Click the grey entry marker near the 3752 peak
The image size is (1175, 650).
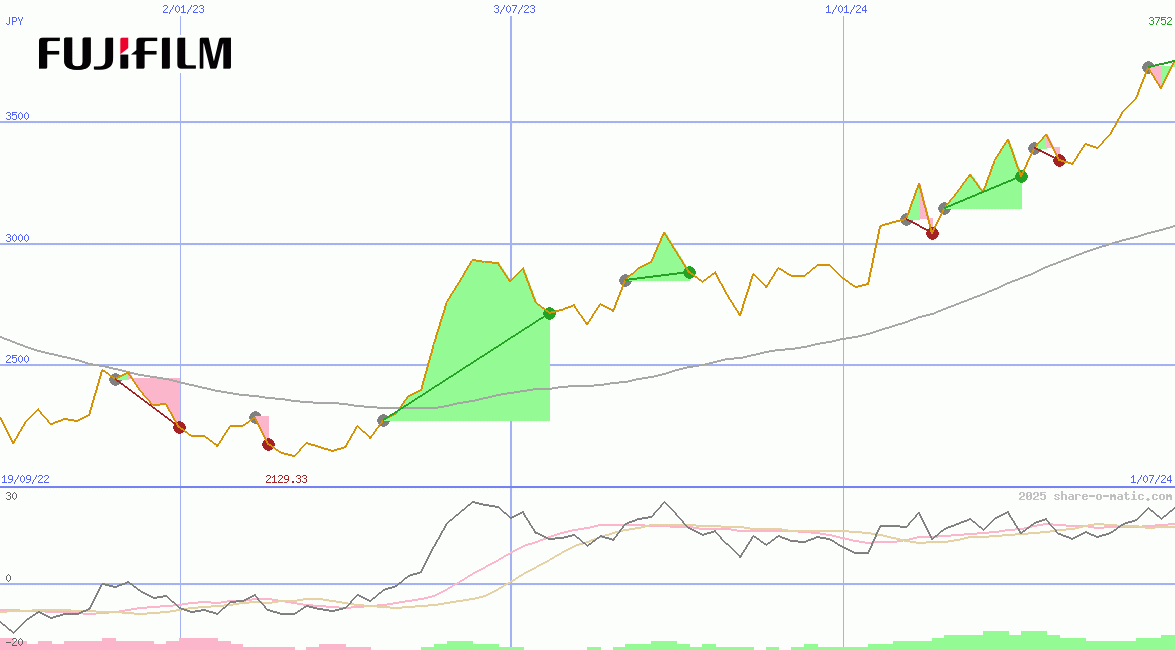coord(1148,67)
